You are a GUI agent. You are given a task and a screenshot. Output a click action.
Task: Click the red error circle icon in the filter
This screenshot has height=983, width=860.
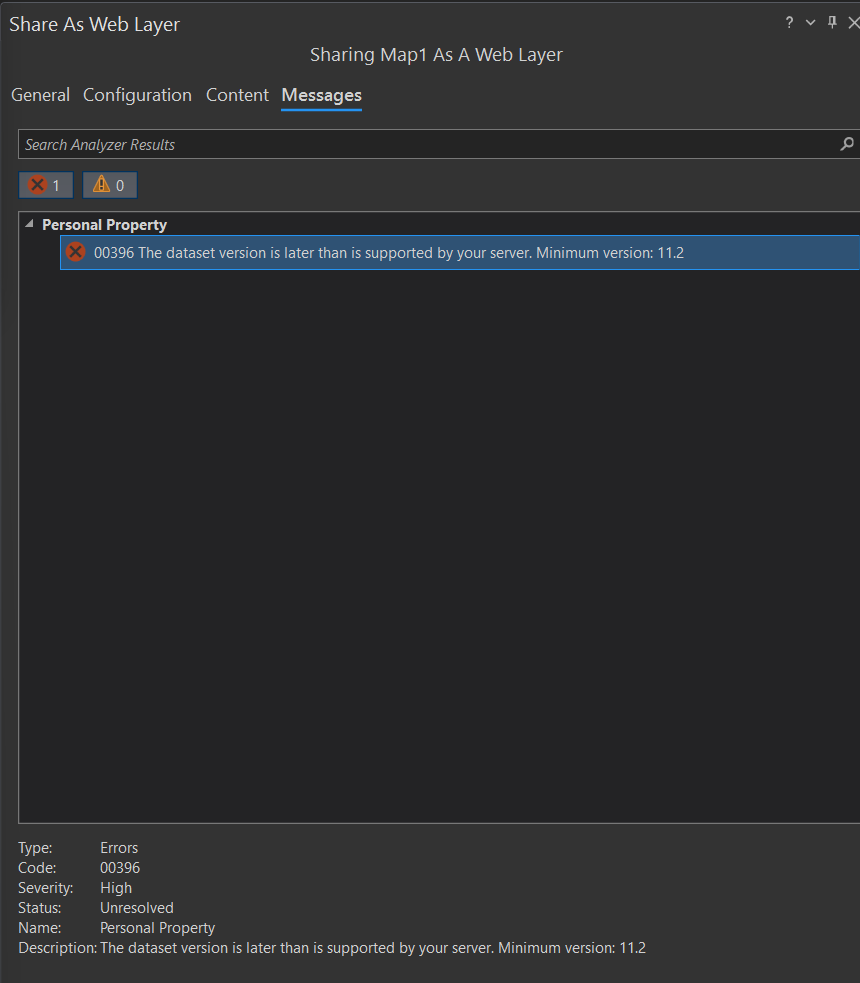click(36, 184)
